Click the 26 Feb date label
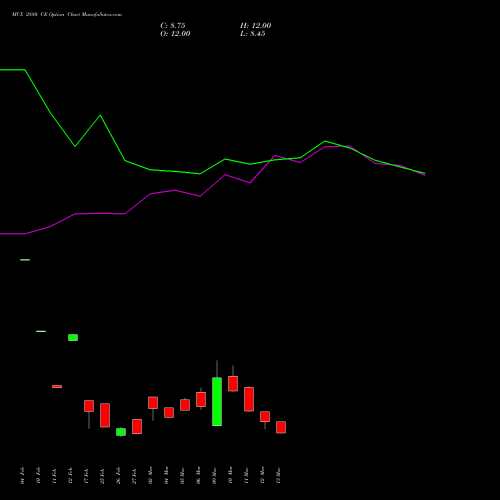 [118, 476]
